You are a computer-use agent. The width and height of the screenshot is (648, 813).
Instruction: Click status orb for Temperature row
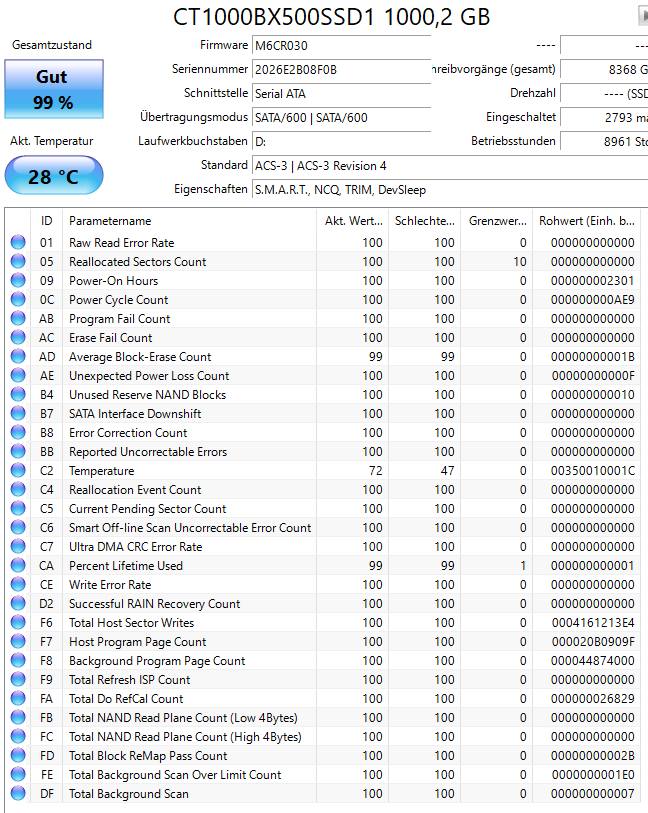click(x=18, y=470)
